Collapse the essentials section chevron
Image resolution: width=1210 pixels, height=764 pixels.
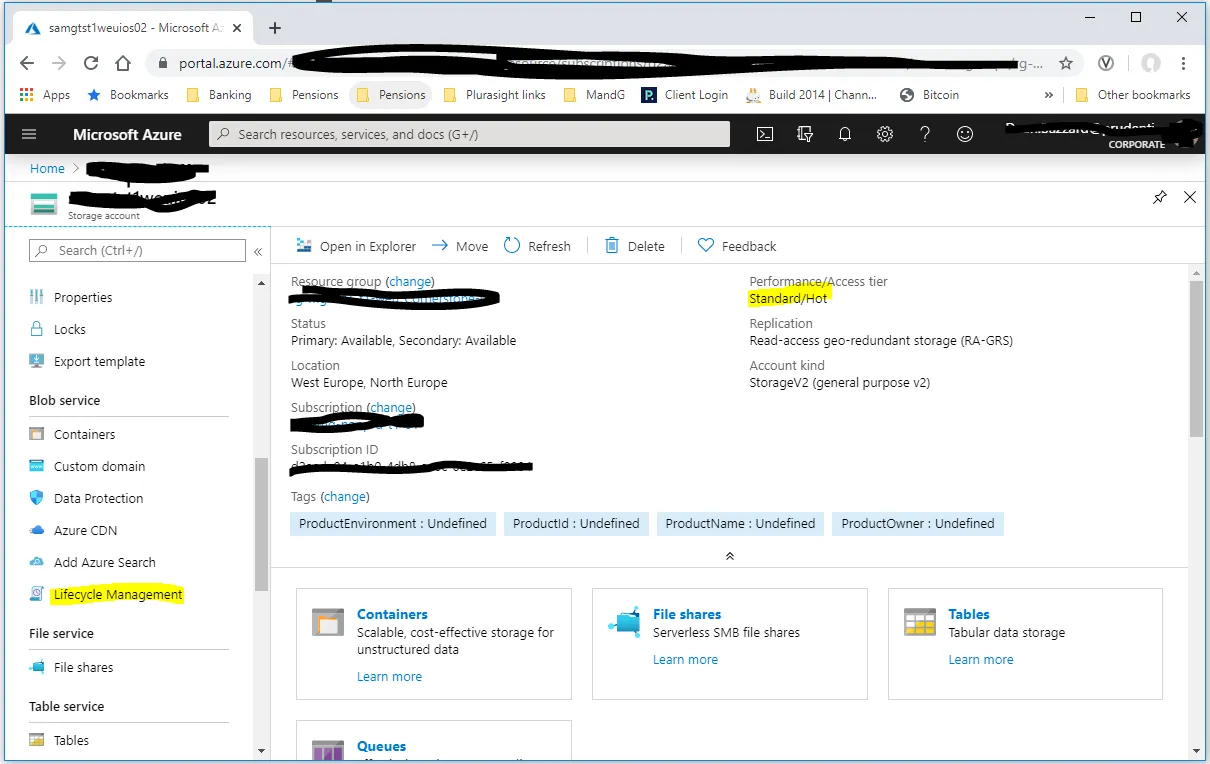(x=730, y=555)
